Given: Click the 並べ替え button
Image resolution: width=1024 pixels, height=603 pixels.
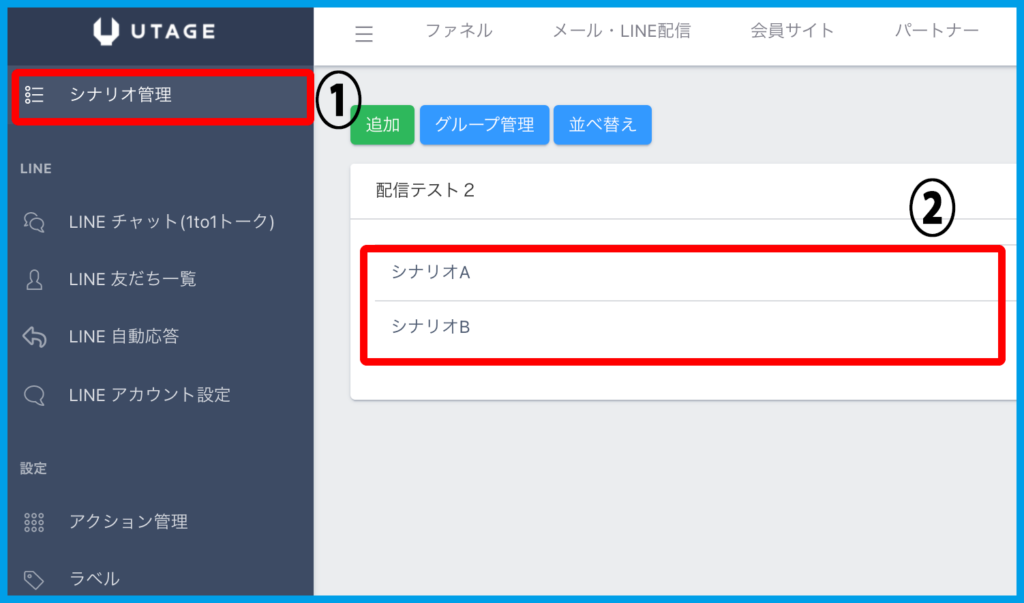Looking at the screenshot, I should click(x=602, y=124).
